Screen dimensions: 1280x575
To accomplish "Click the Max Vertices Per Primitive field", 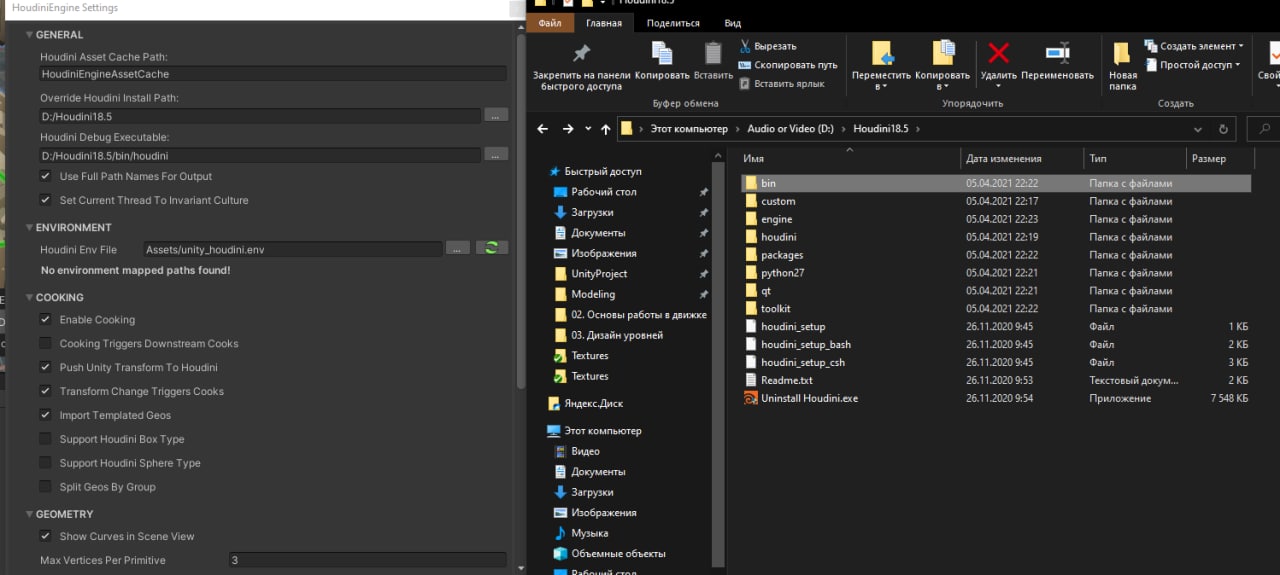I will tap(368, 560).
